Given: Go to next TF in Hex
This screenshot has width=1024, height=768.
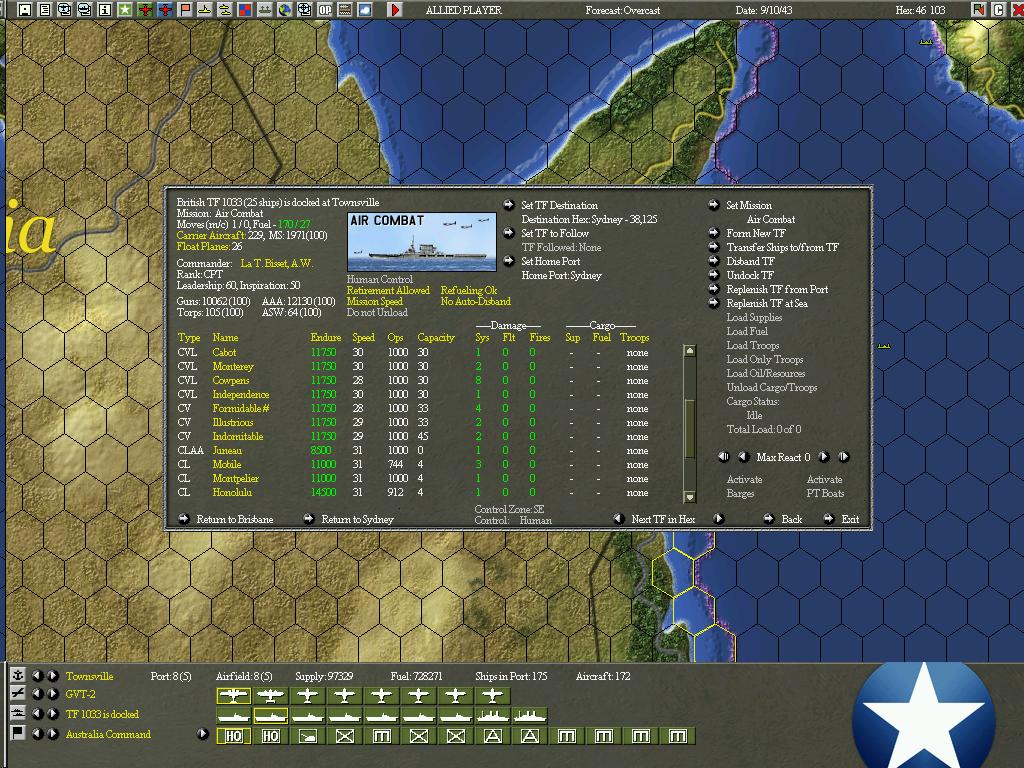Looking at the screenshot, I should point(718,519).
